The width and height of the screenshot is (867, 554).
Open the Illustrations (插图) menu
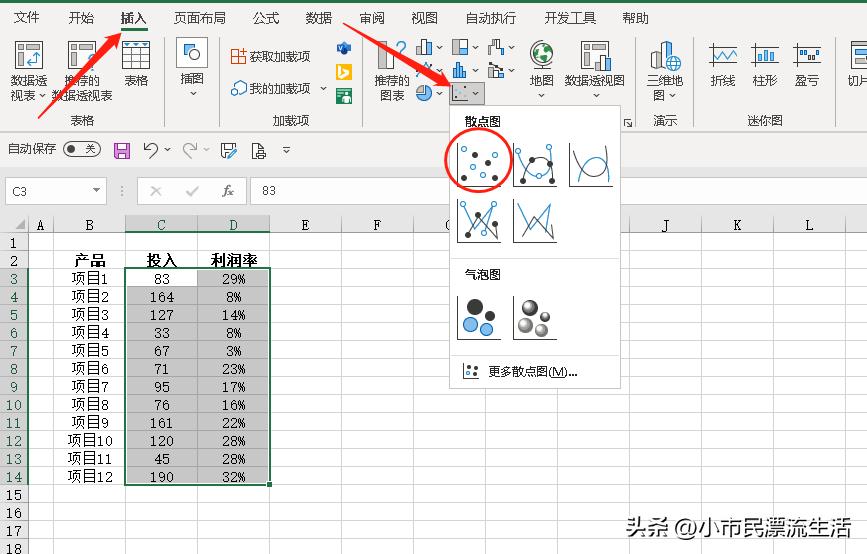192,69
